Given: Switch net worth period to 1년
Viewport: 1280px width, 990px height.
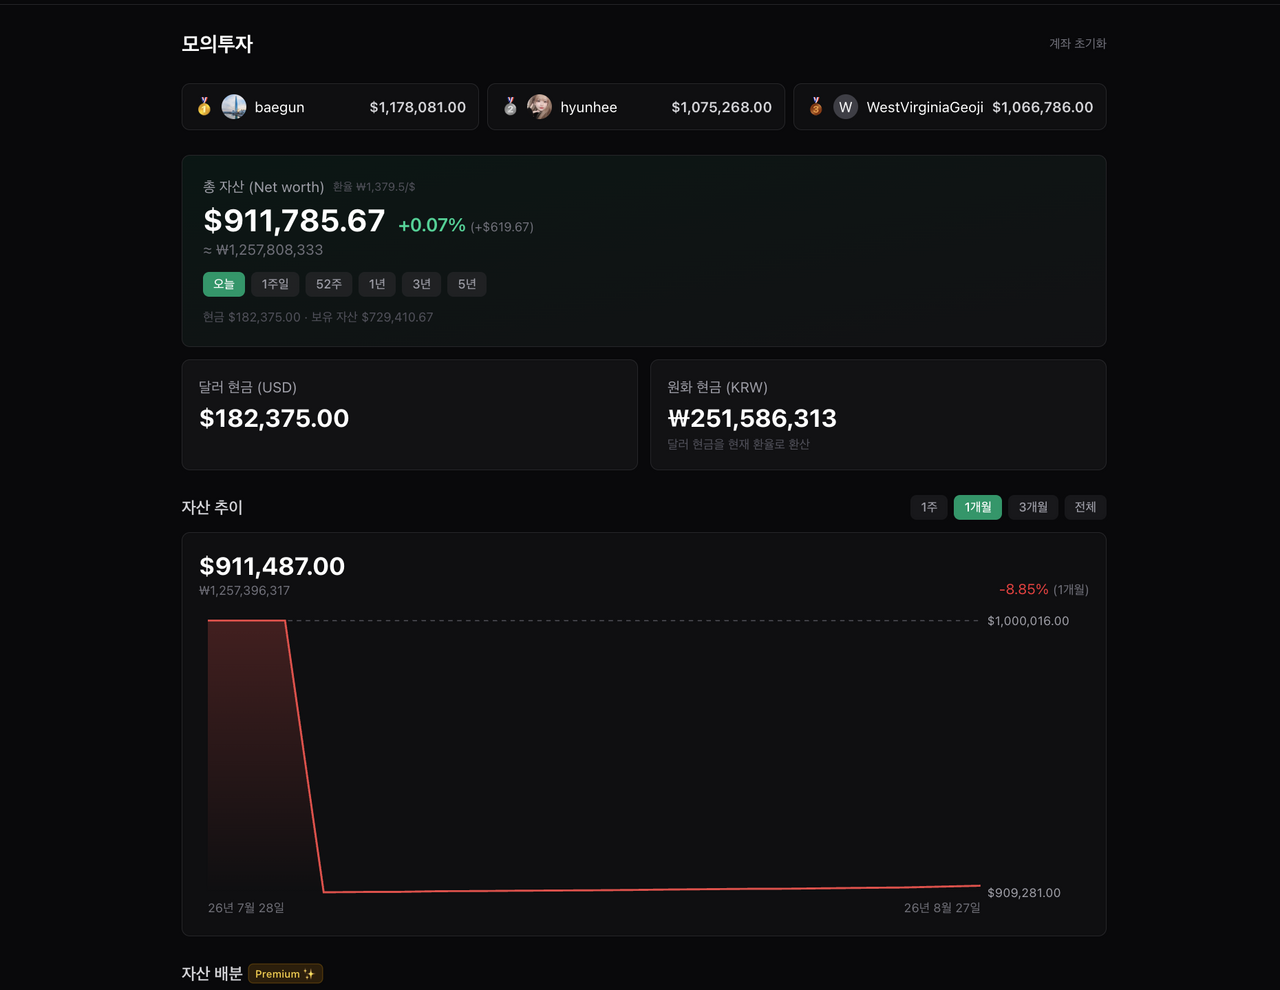Looking at the screenshot, I should coord(377,284).
